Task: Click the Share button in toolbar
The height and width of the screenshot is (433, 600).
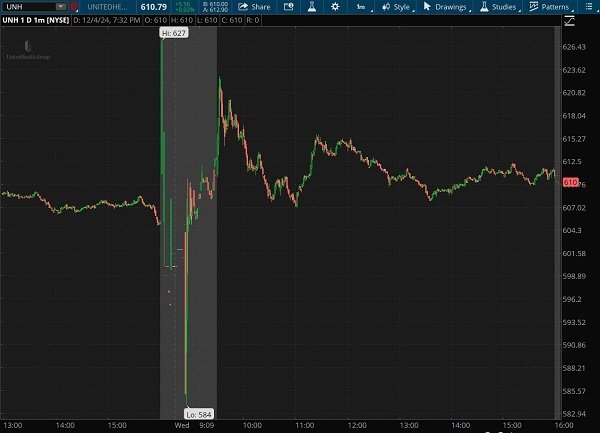Action: click(254, 7)
